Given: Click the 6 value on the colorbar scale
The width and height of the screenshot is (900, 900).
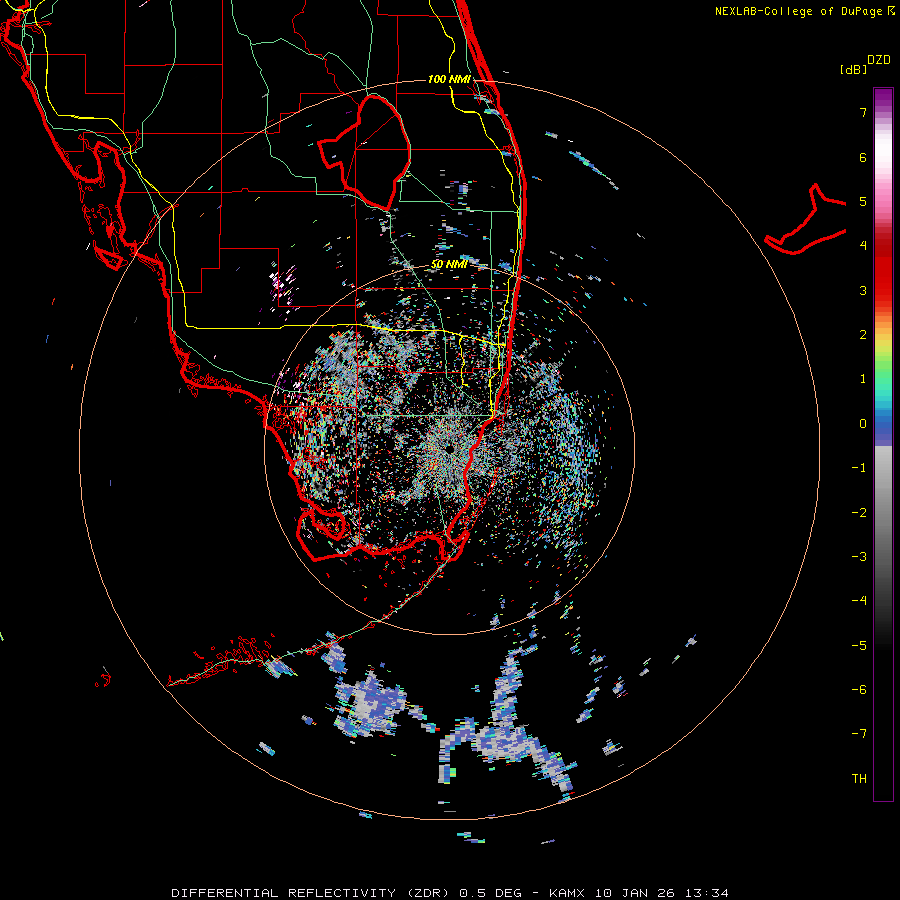Looking at the screenshot, I should [863, 157].
